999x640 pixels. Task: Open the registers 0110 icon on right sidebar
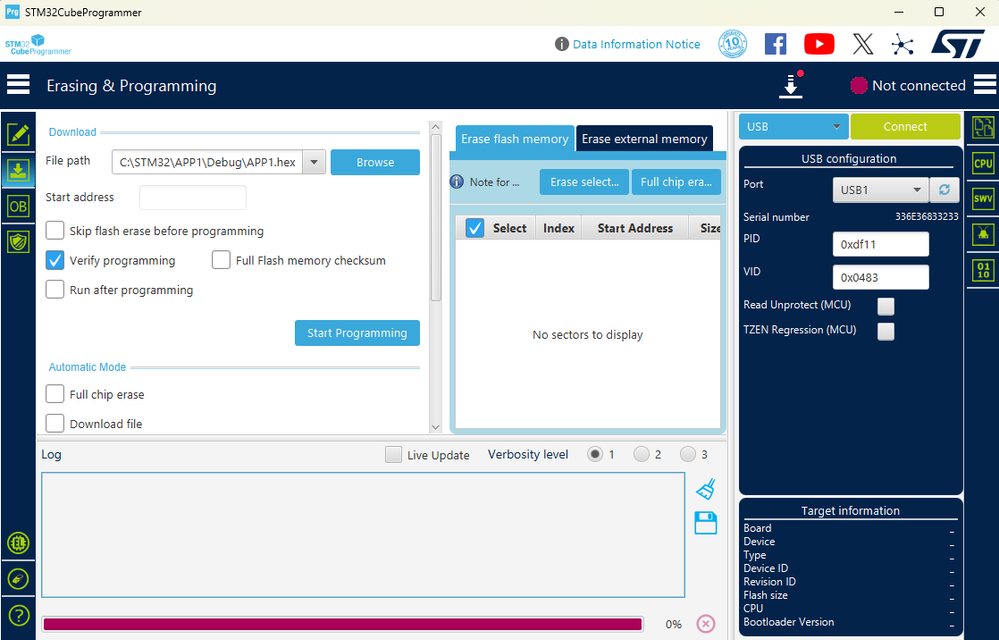tap(982, 271)
